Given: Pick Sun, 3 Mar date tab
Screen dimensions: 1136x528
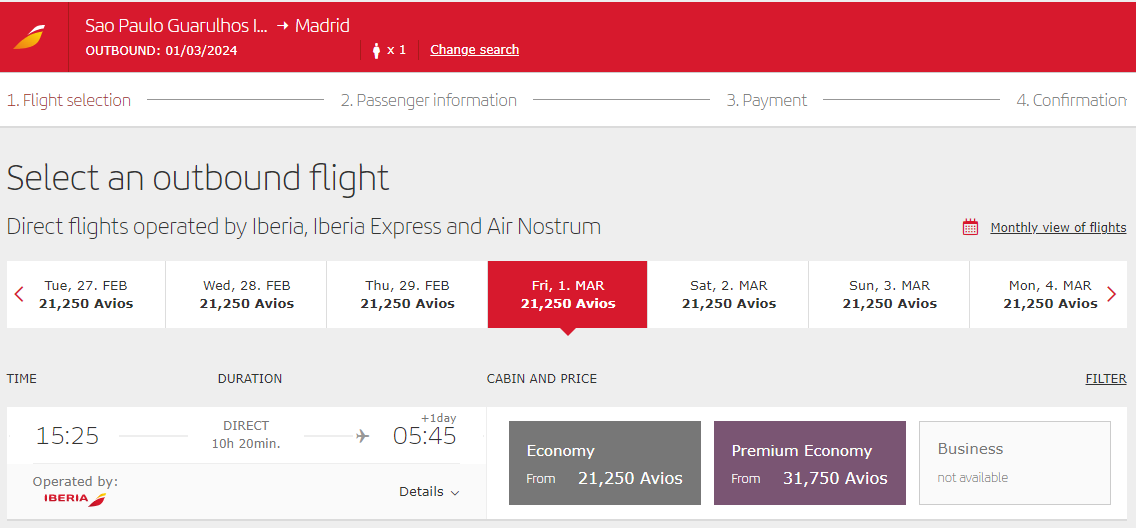Looking at the screenshot, I should pyautogui.click(x=889, y=294).
